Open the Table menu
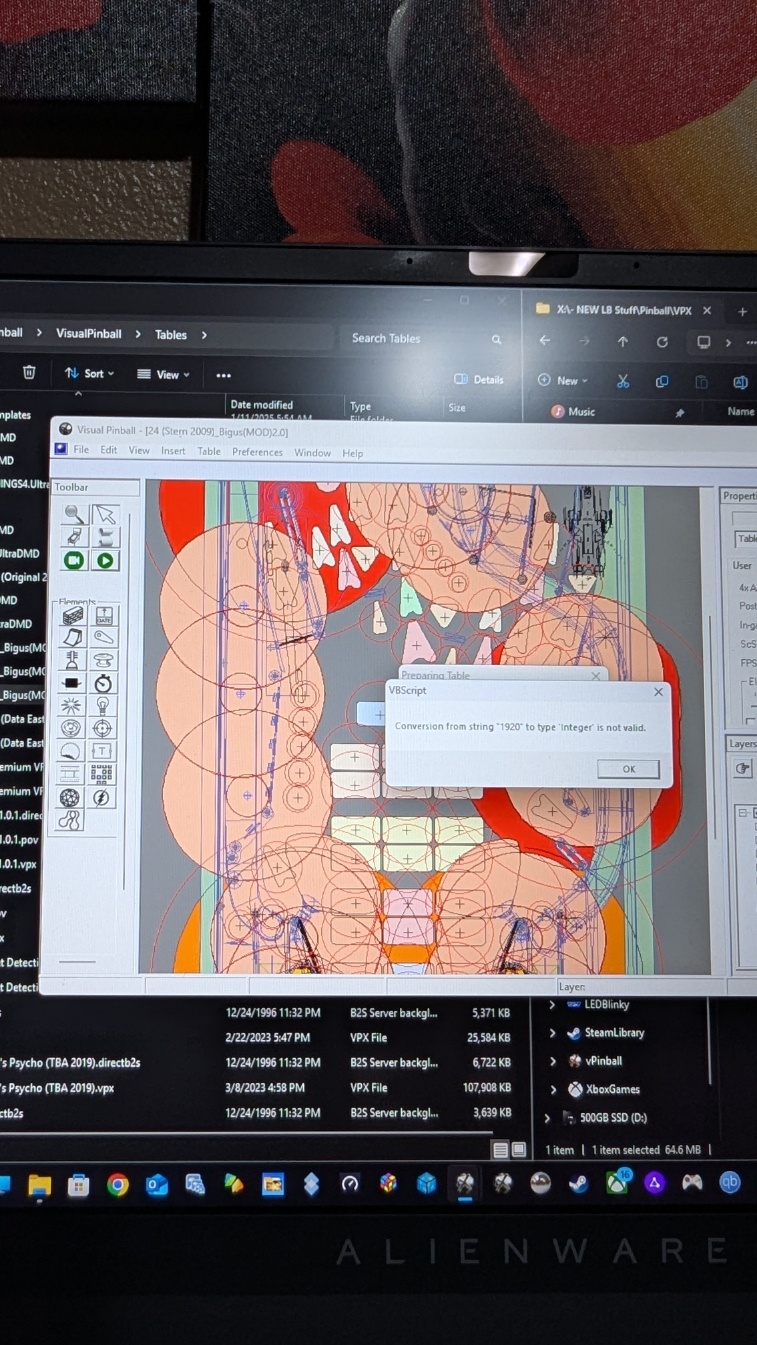The width and height of the screenshot is (757, 1345). pos(209,451)
